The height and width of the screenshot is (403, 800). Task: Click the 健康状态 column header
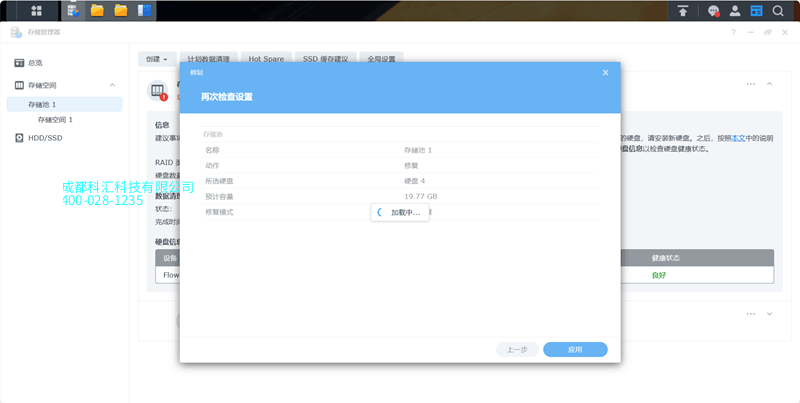click(666, 258)
